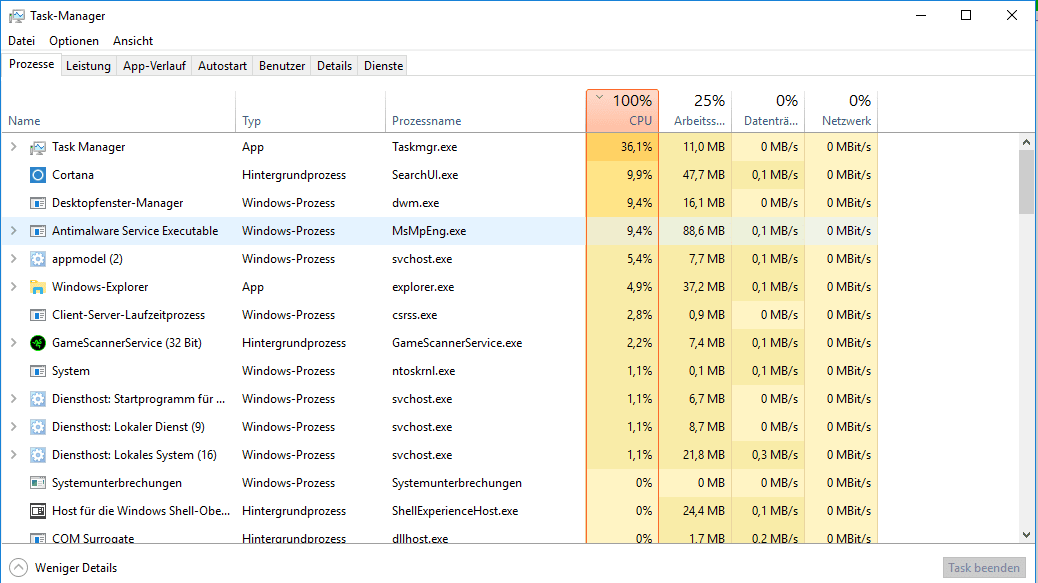This screenshot has height=583, width=1038.
Task: Open the Optionen menu
Action: point(73,41)
